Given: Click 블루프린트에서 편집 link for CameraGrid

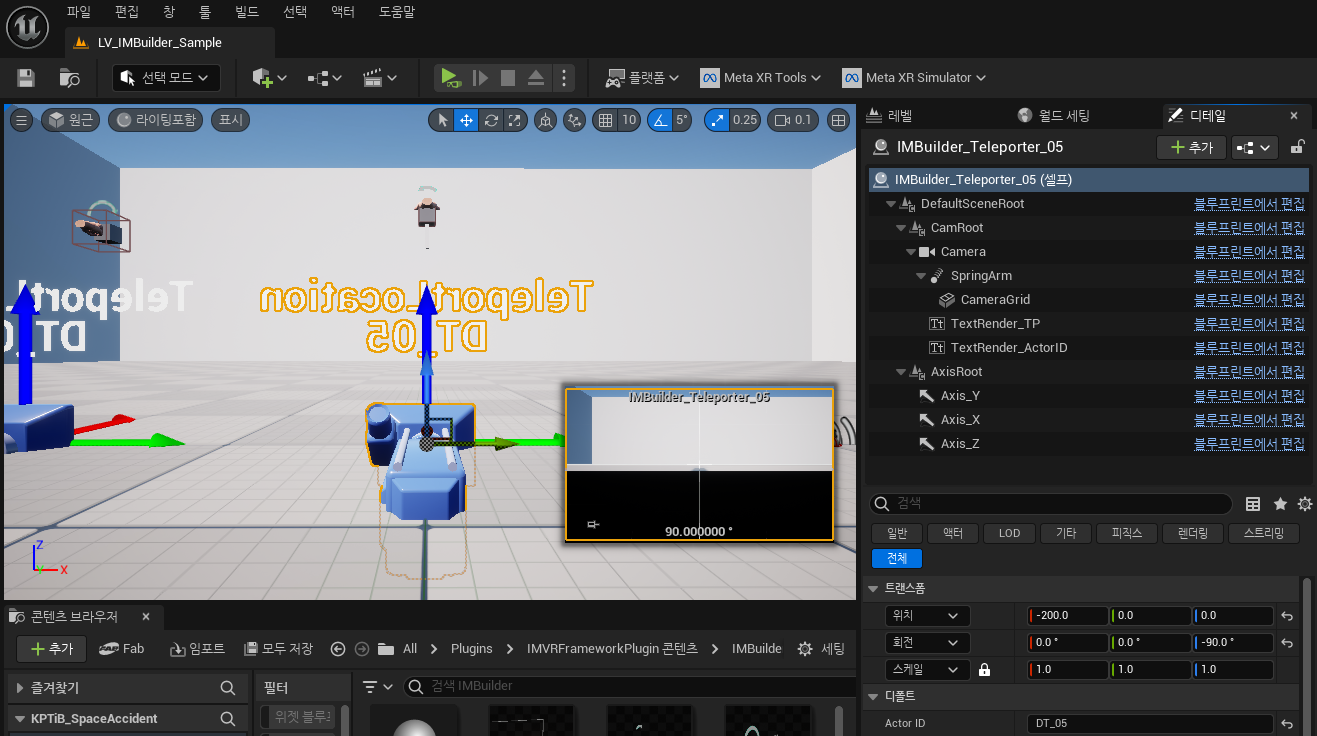Looking at the screenshot, I should coord(1249,300).
